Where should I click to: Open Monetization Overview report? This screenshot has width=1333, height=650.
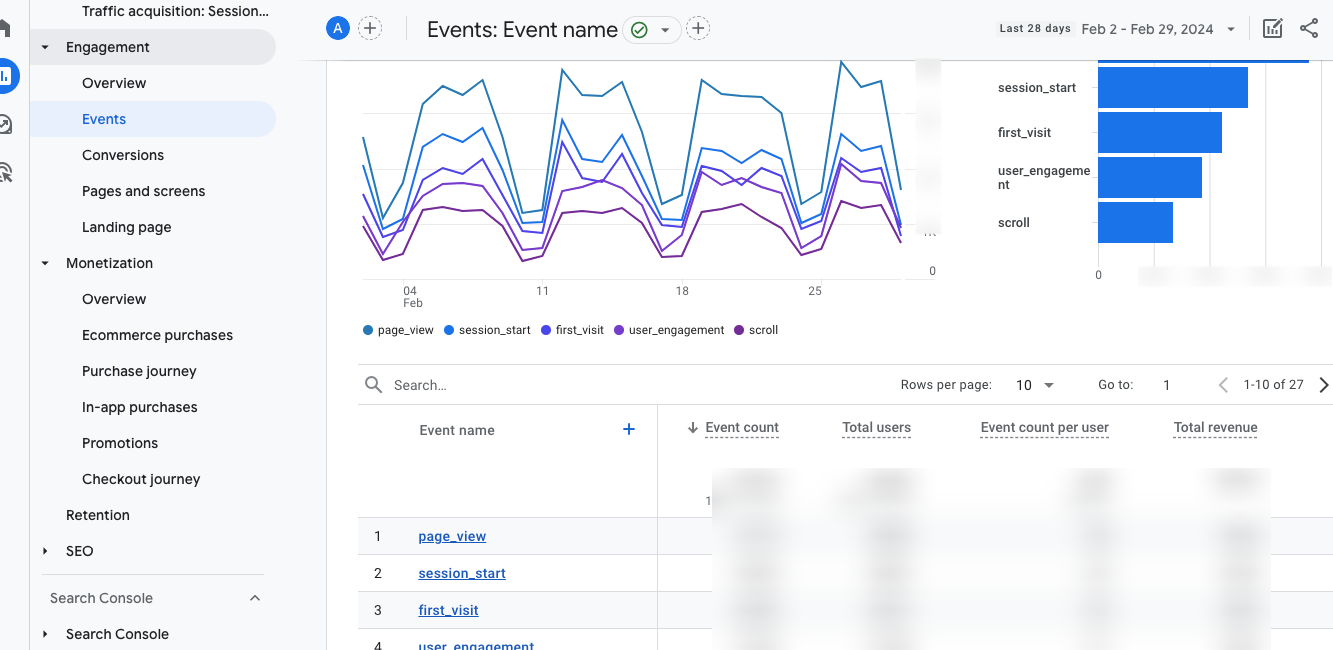pos(114,299)
